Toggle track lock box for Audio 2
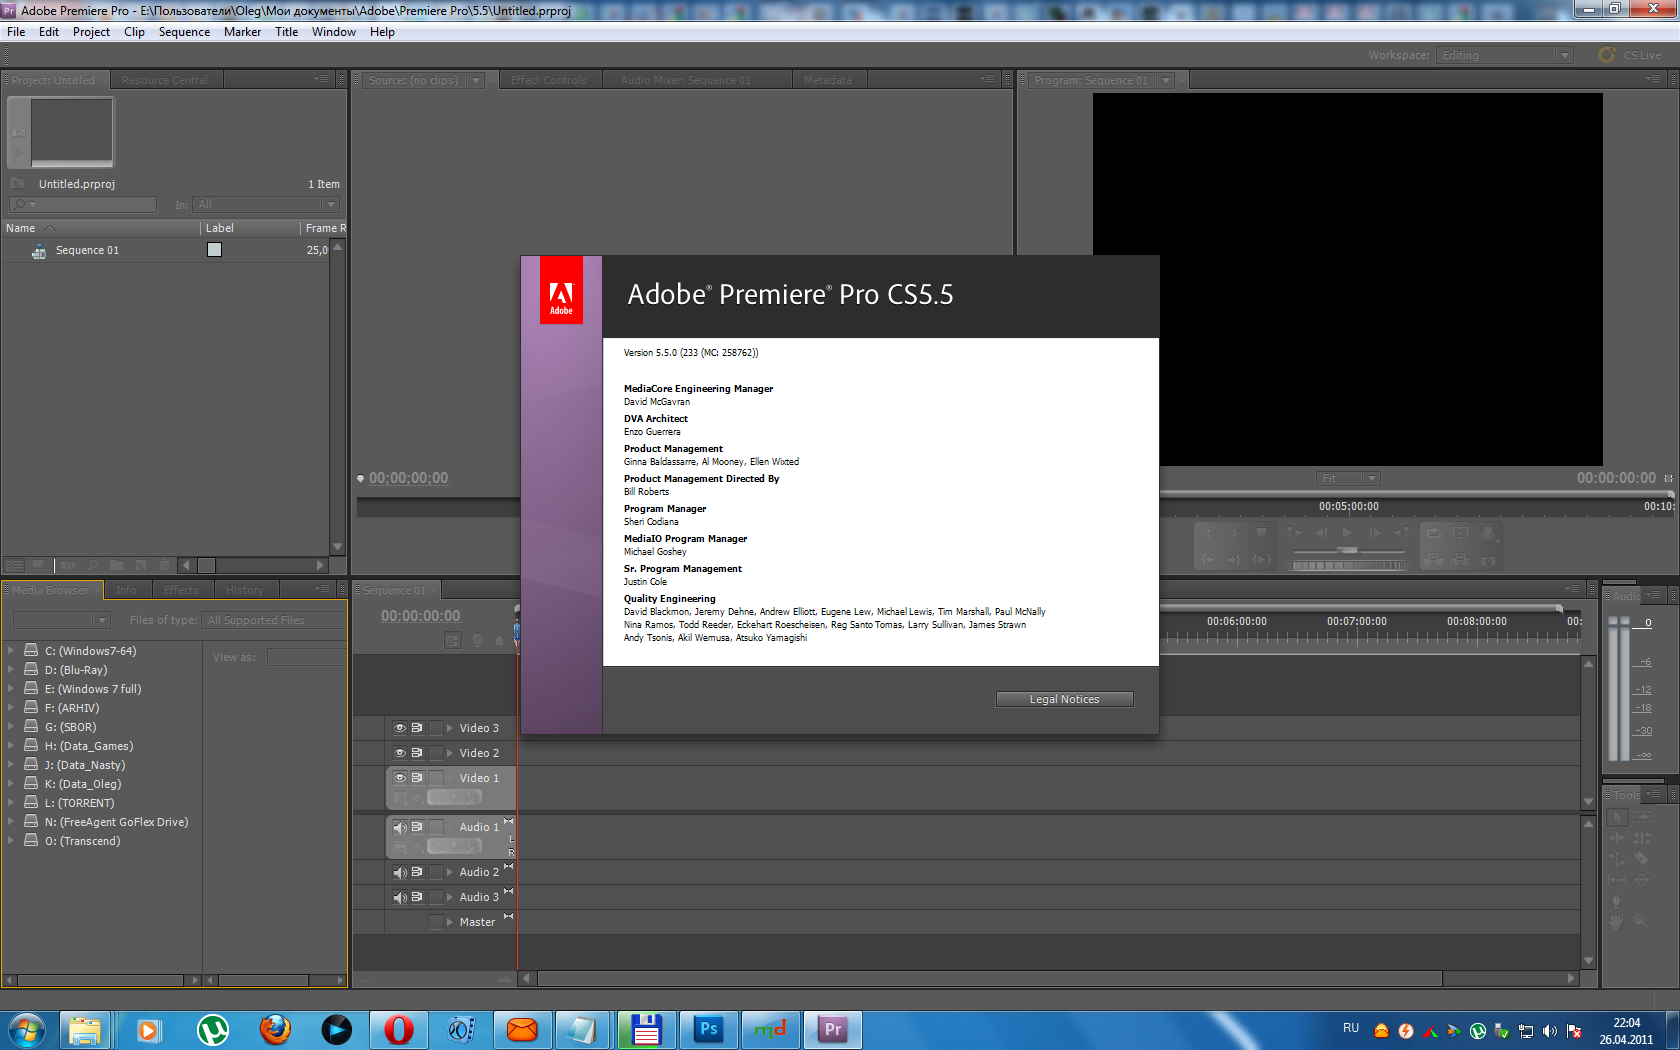Viewport: 1680px width, 1050px height. pyautogui.click(x=436, y=872)
